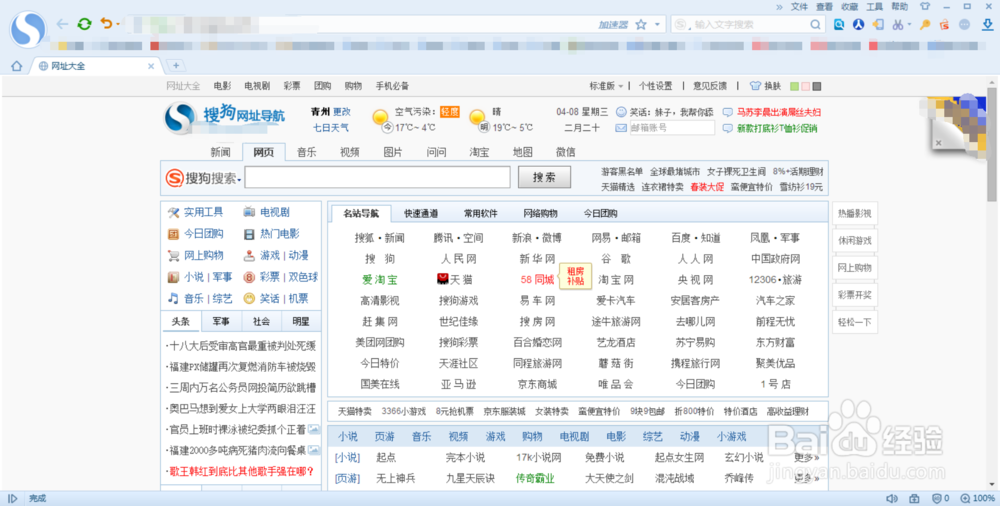Bookmark page with the star icon
Screen dimensions: 1000x506
point(641,25)
